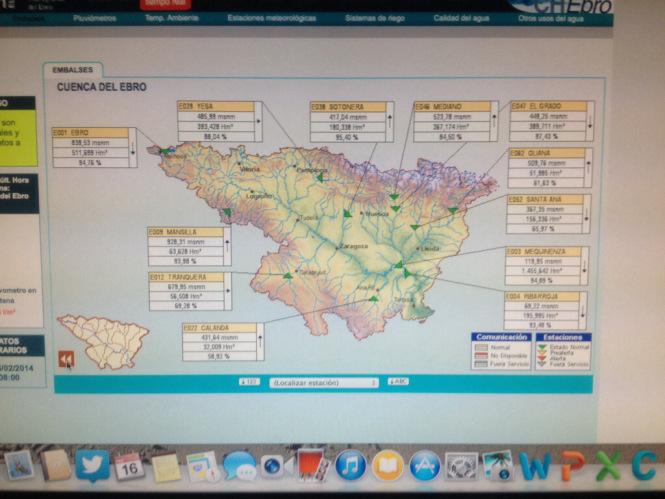Click the E001 EBRO reservoir data box

click(x=91, y=146)
